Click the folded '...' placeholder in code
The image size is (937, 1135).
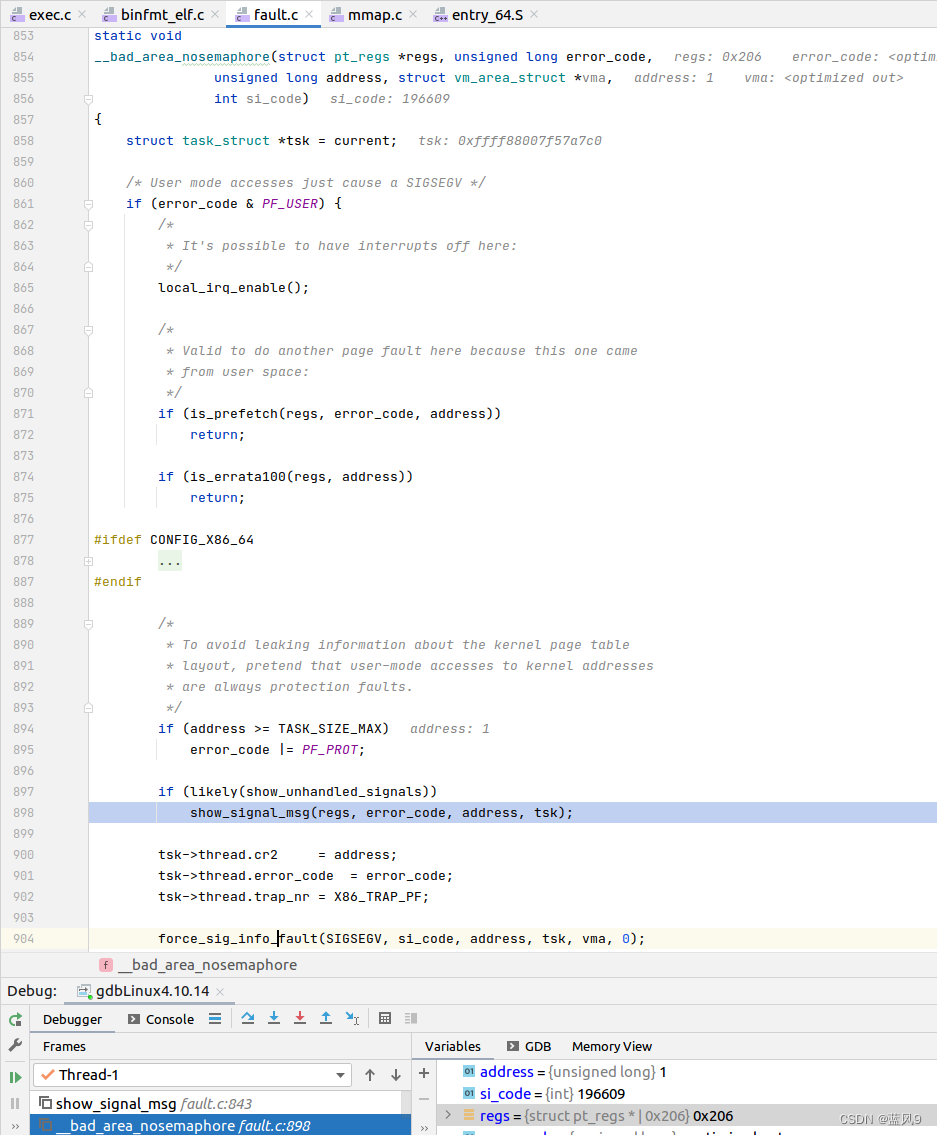170,561
